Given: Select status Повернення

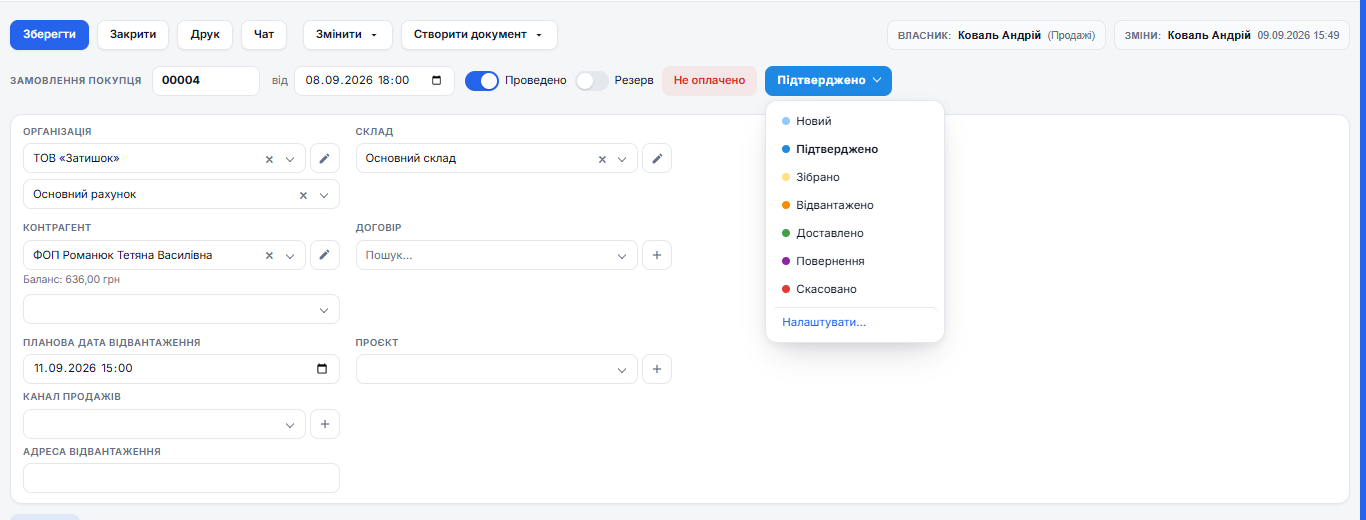Looking at the screenshot, I should (855, 261).
